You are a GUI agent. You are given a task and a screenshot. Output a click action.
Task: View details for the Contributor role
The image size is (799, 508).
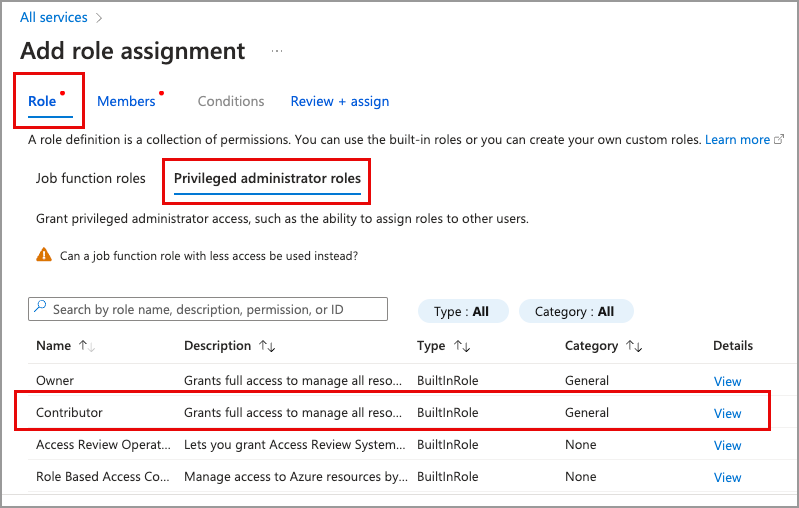[727, 413]
